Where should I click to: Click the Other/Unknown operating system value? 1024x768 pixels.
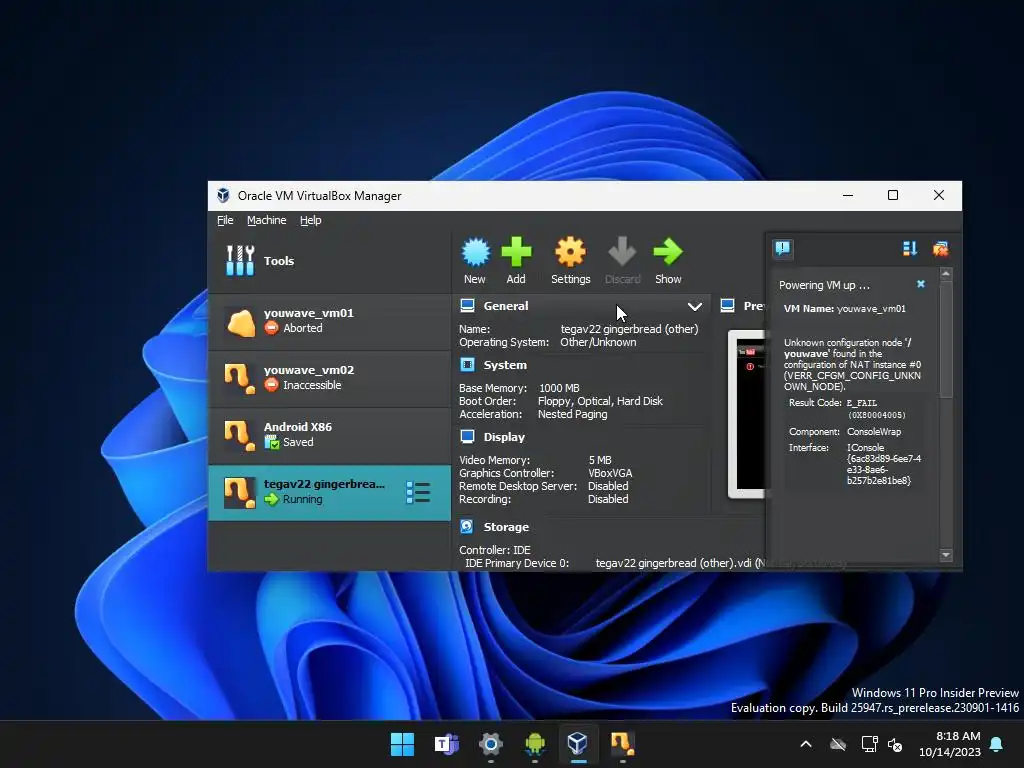point(598,342)
